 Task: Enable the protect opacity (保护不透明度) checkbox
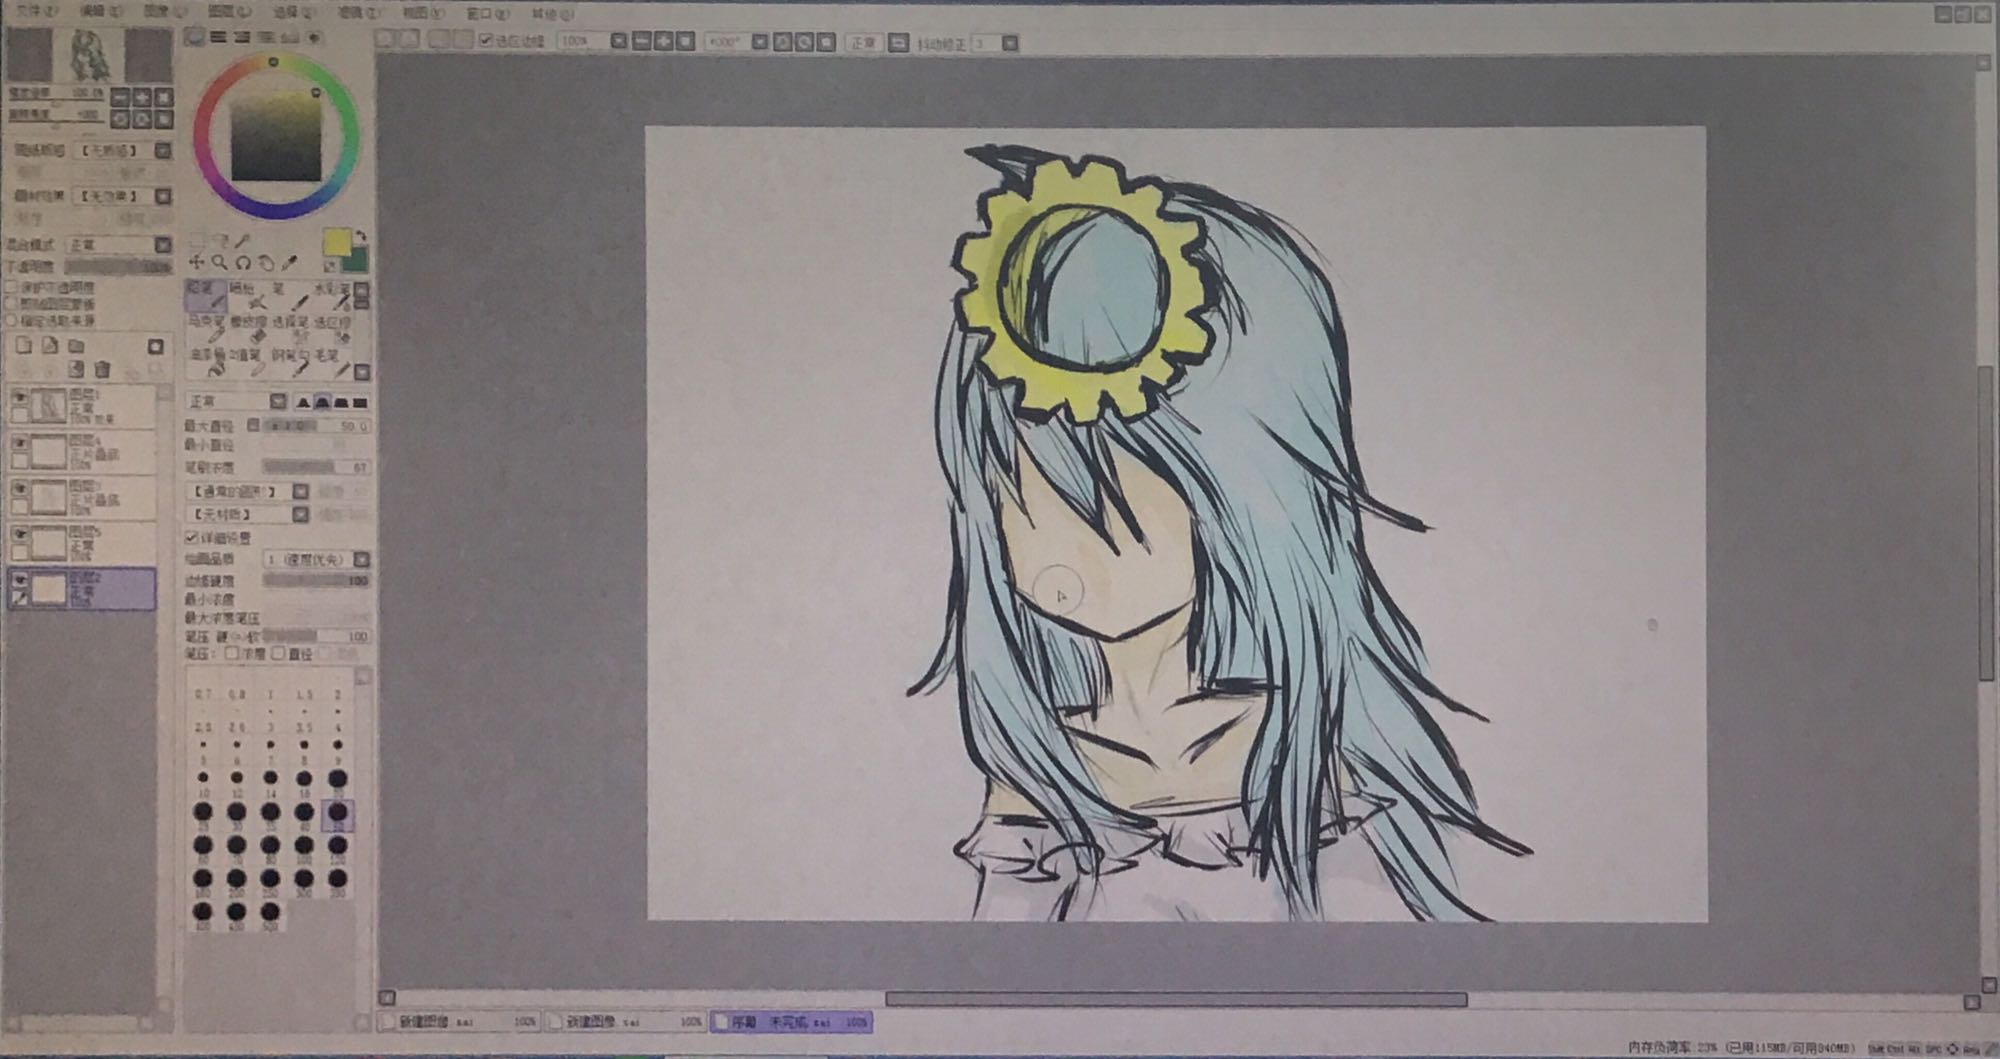pos(12,287)
